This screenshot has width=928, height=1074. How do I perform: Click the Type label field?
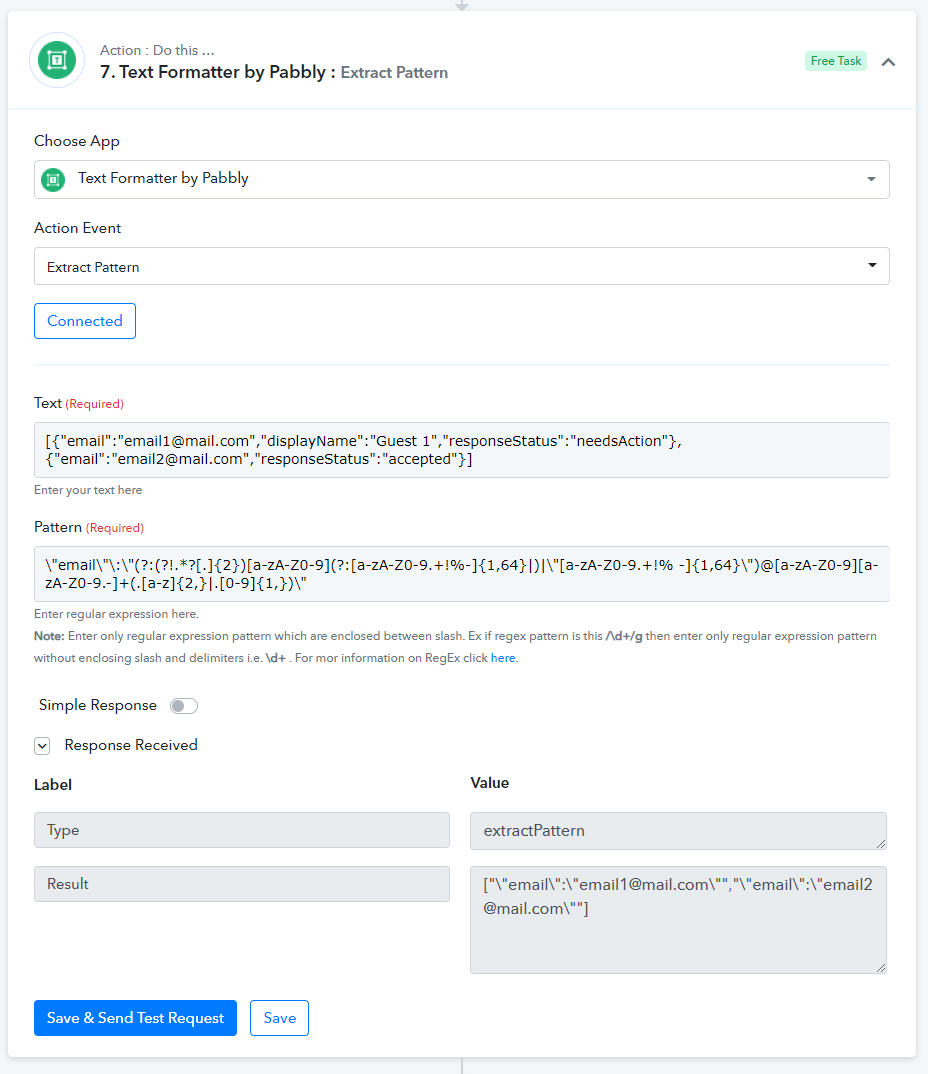click(241, 830)
